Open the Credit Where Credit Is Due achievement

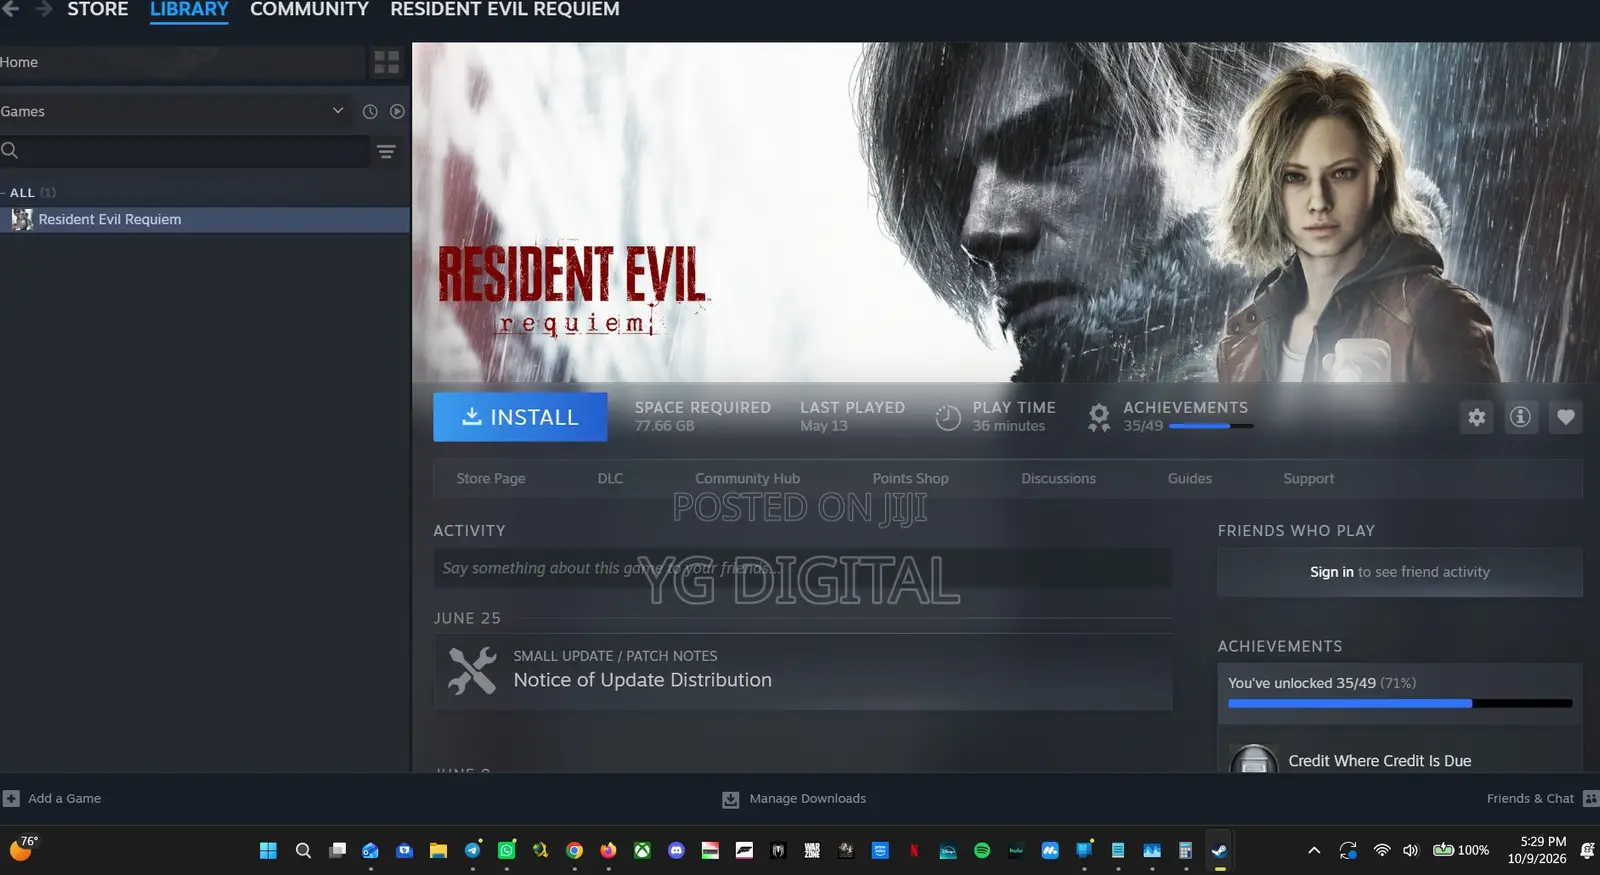coord(1380,761)
